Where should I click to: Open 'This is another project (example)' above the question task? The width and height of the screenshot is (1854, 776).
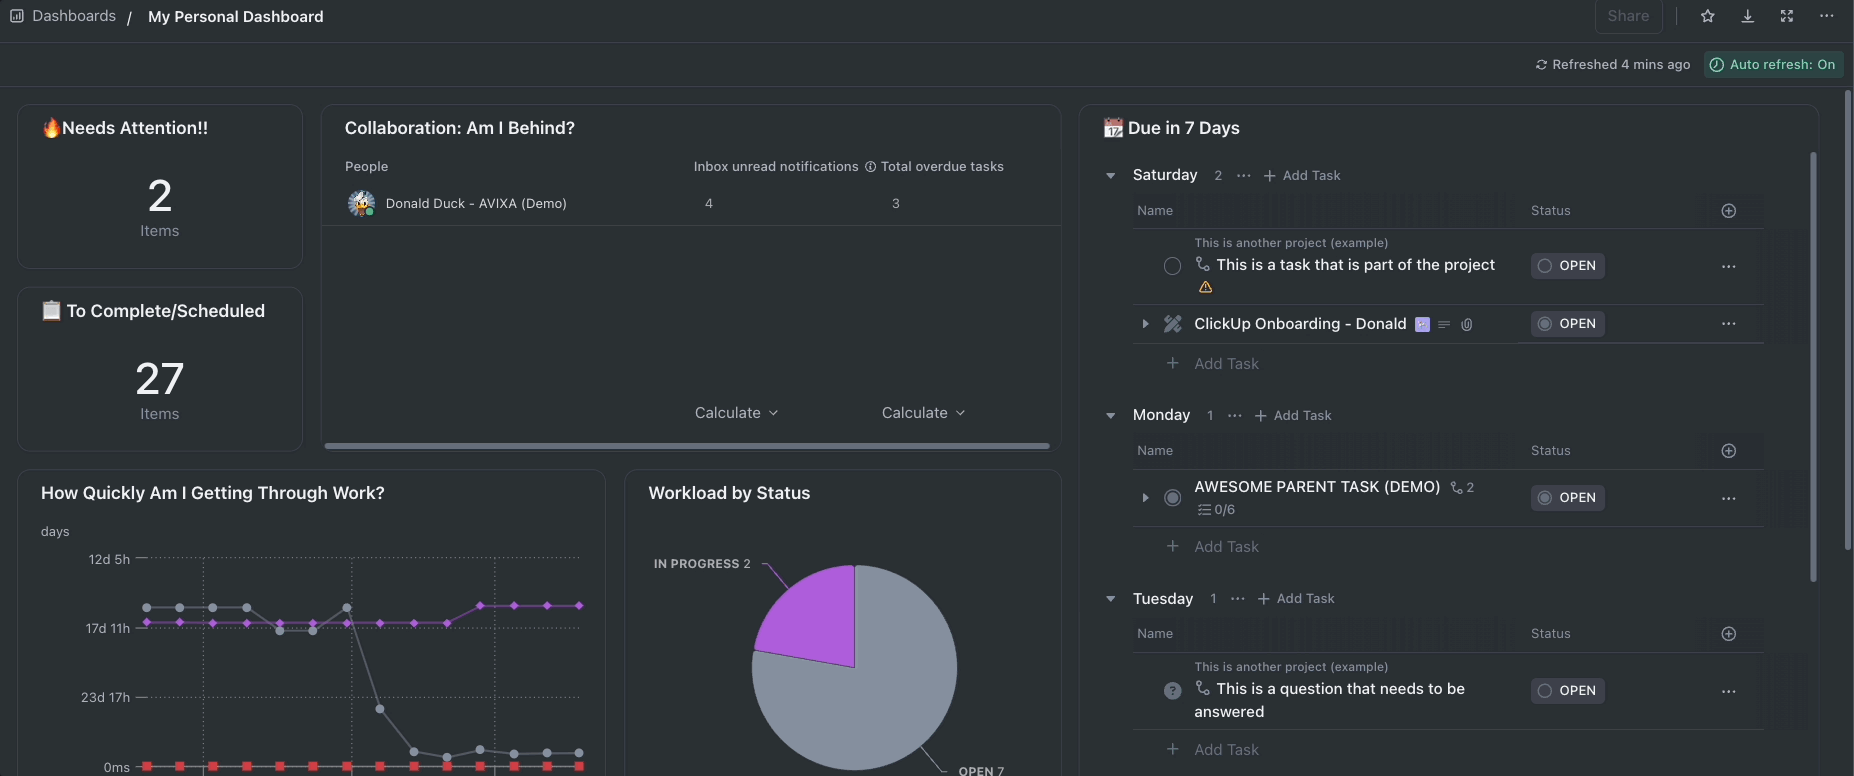click(x=1291, y=667)
